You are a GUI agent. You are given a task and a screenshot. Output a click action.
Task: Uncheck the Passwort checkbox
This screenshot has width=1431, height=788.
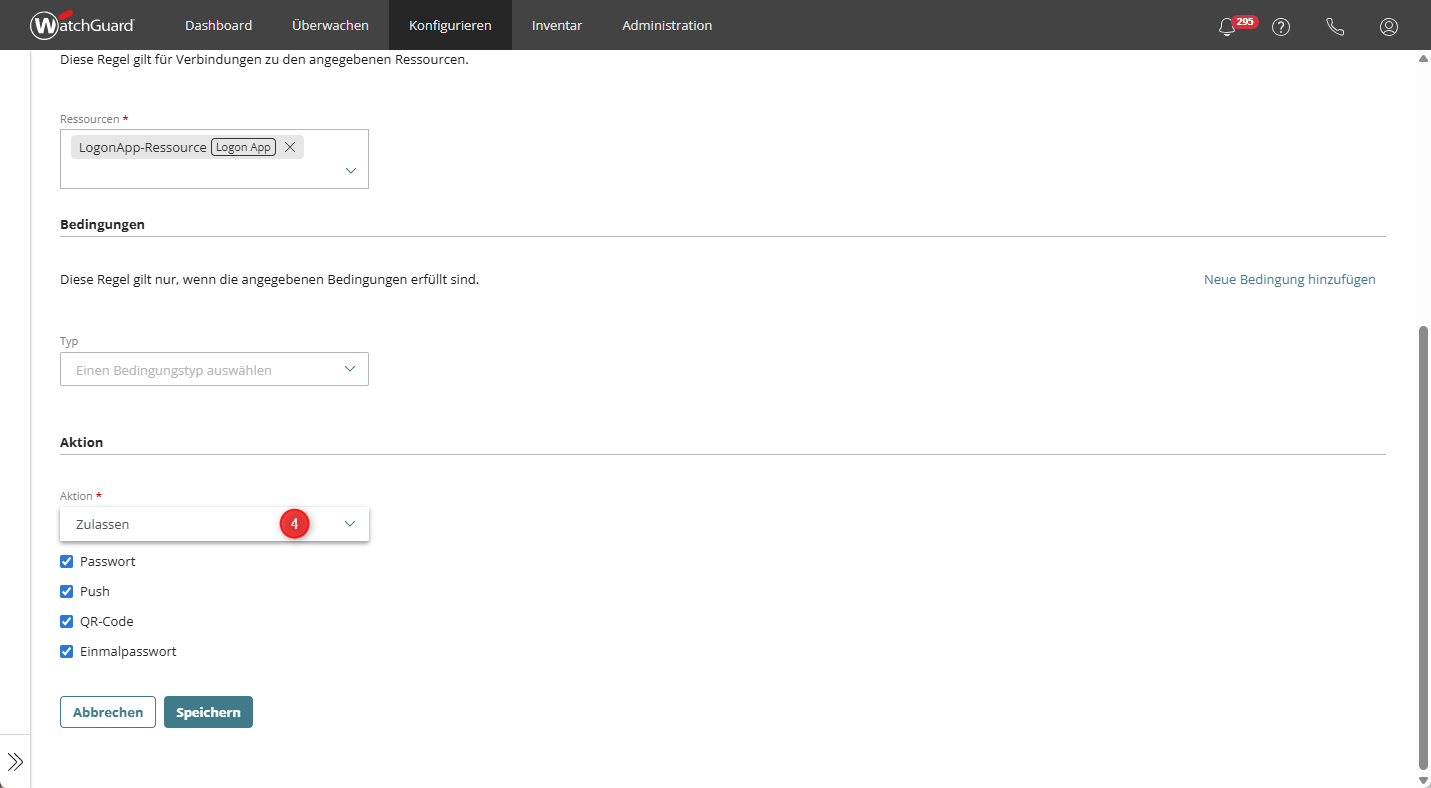click(x=67, y=562)
